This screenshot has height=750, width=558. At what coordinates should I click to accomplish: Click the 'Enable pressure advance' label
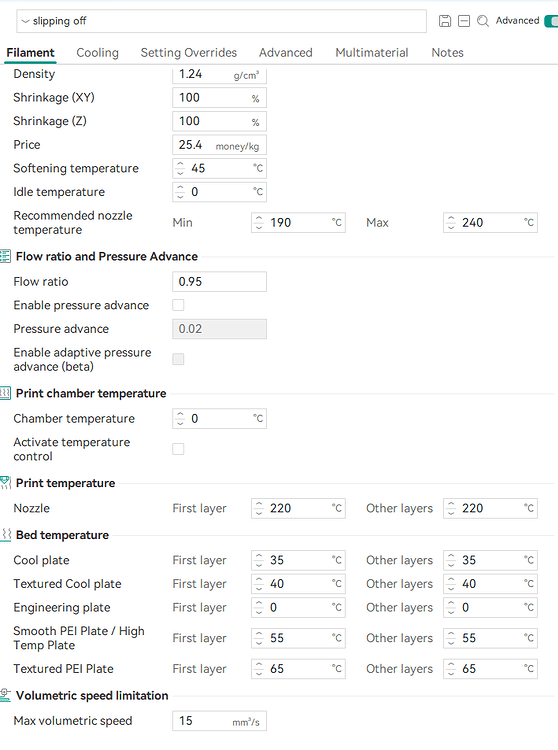[81, 305]
